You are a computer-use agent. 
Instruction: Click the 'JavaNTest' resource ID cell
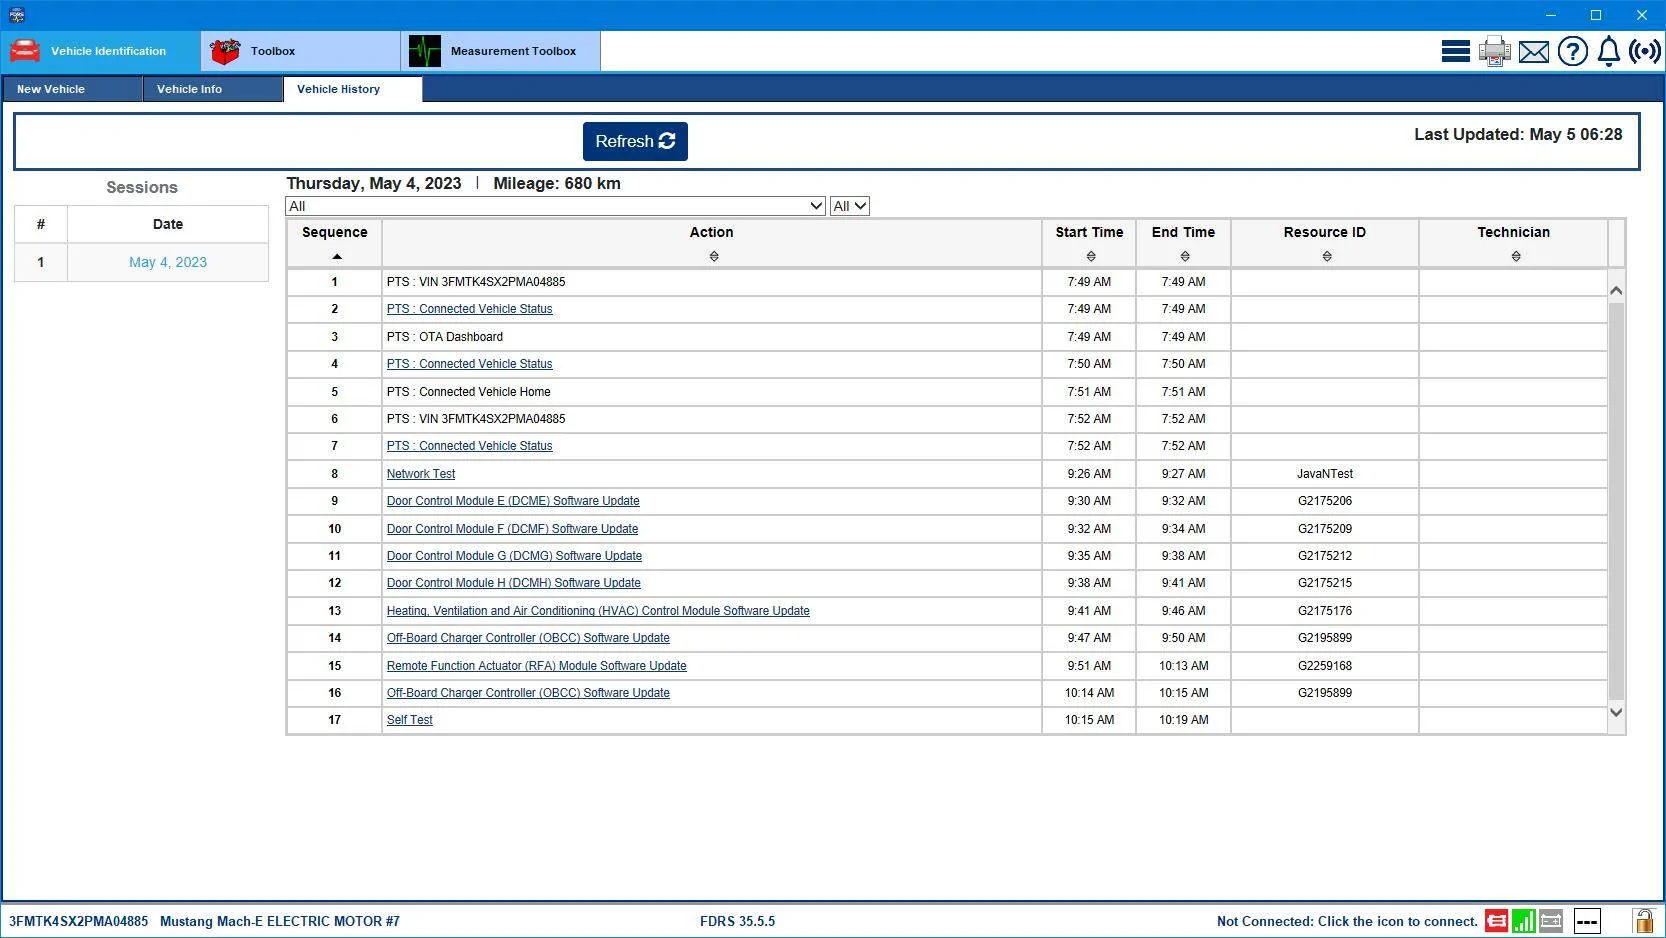tap(1325, 474)
